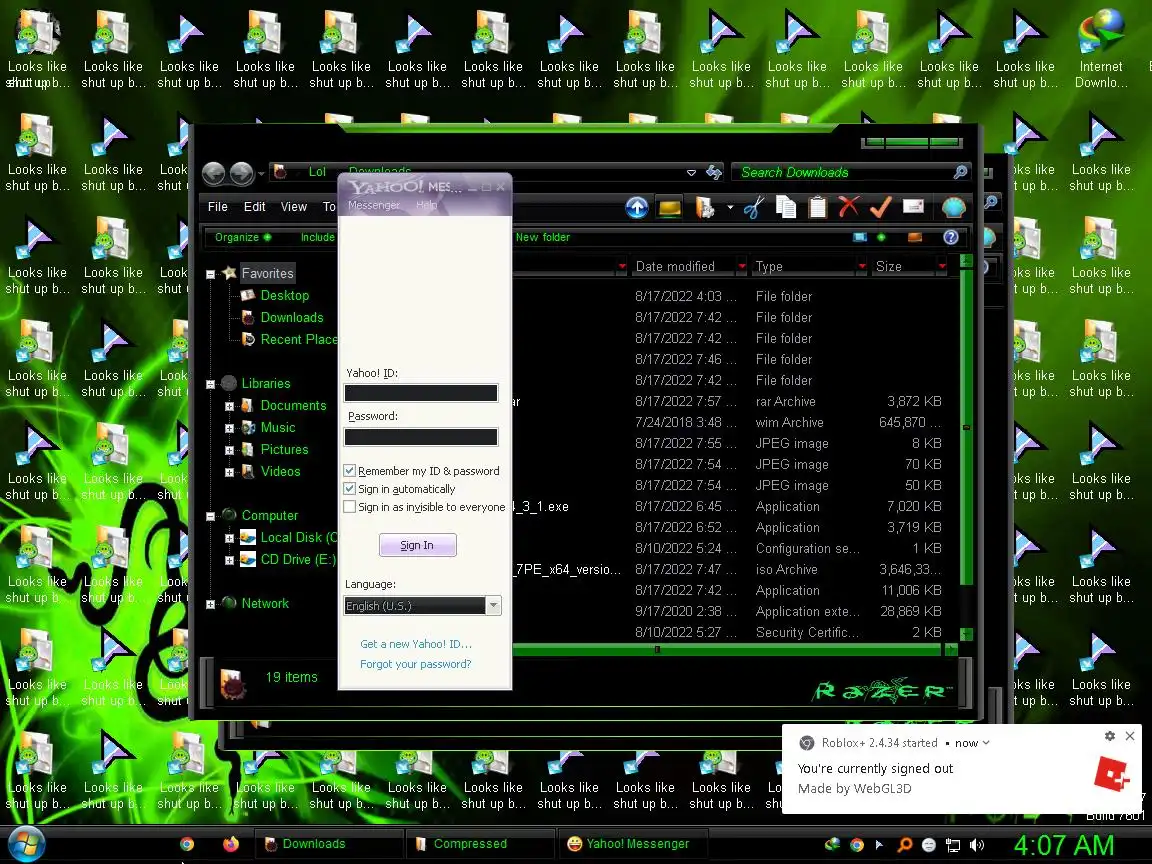This screenshot has width=1152, height=864.
Task: Click the orange checkmark Properties icon
Action: (x=880, y=207)
